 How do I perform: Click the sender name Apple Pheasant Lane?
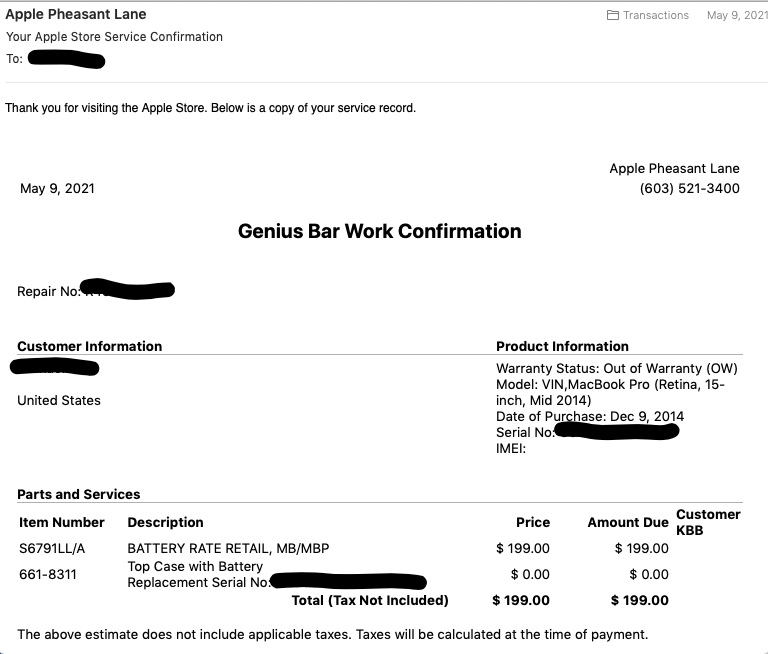(76, 14)
